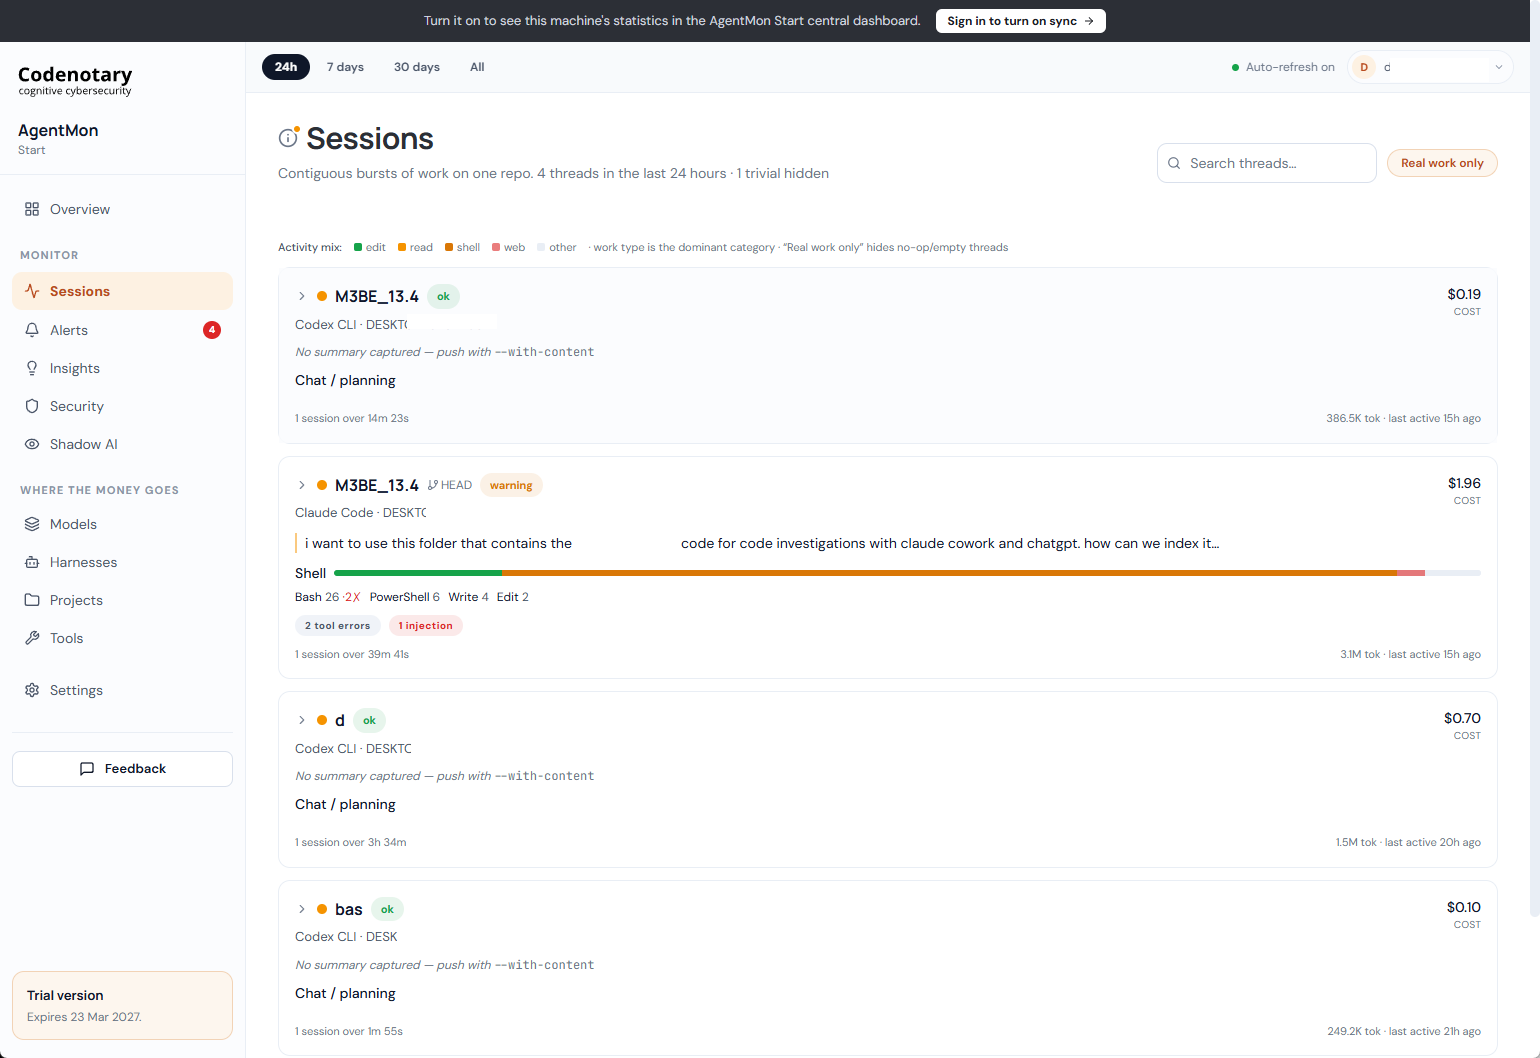Open Insights in the sidebar menu
The width and height of the screenshot is (1540, 1058).
tap(122, 368)
